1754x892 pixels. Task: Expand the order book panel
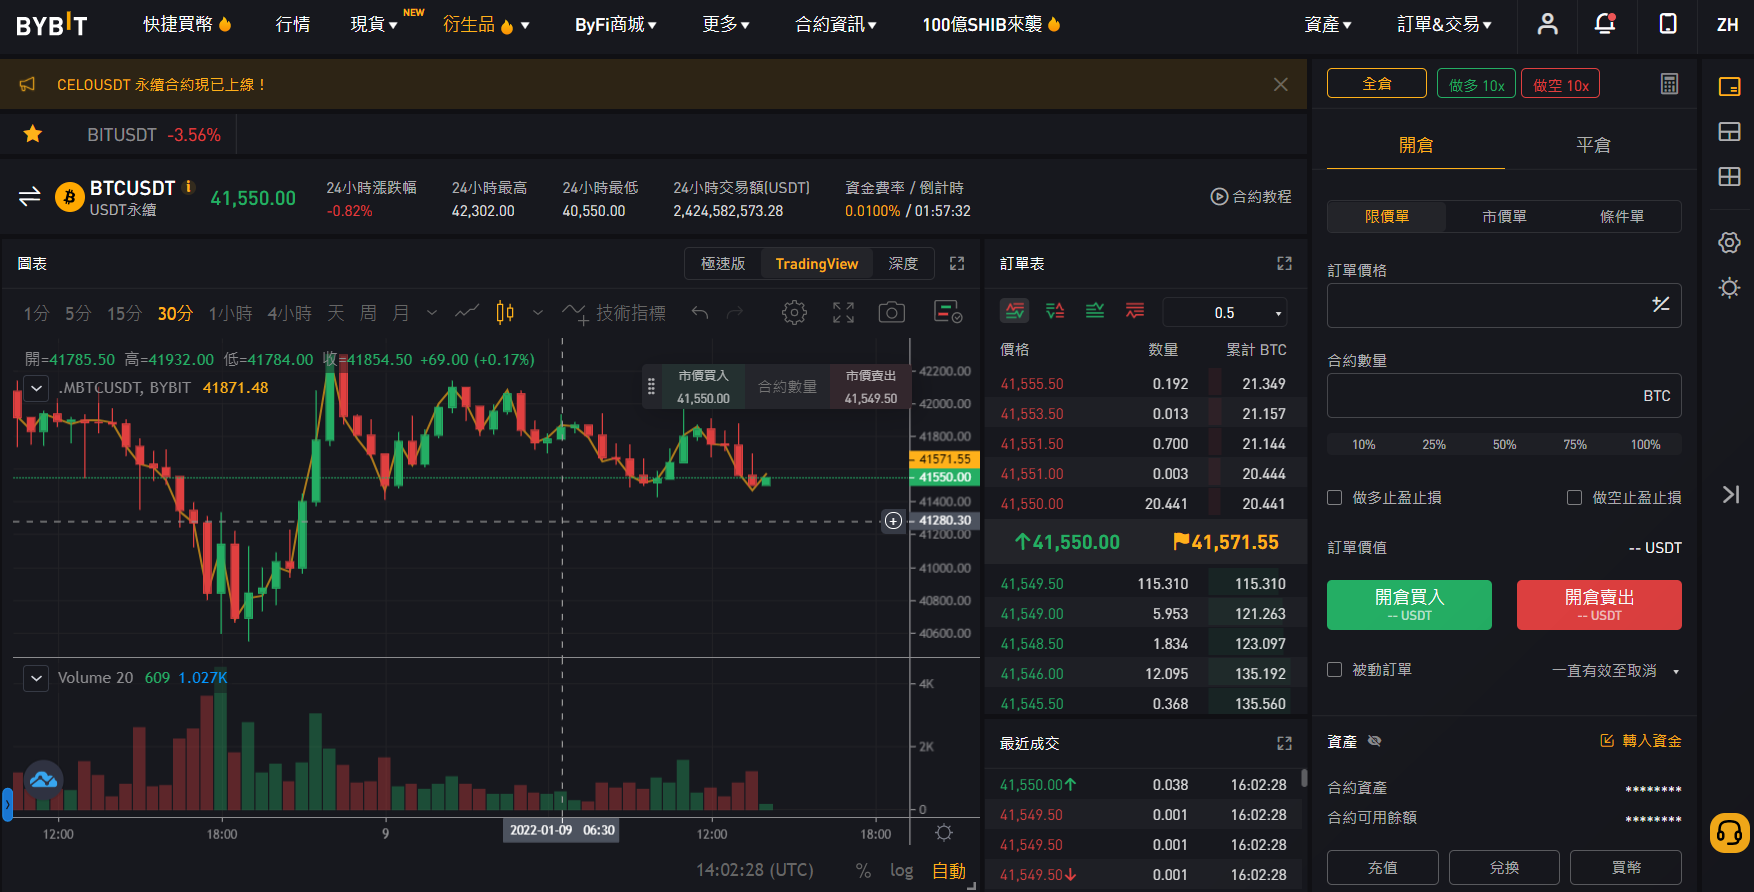1285,263
